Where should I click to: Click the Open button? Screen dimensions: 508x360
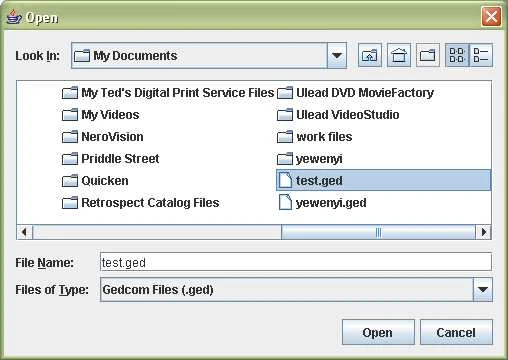(378, 332)
